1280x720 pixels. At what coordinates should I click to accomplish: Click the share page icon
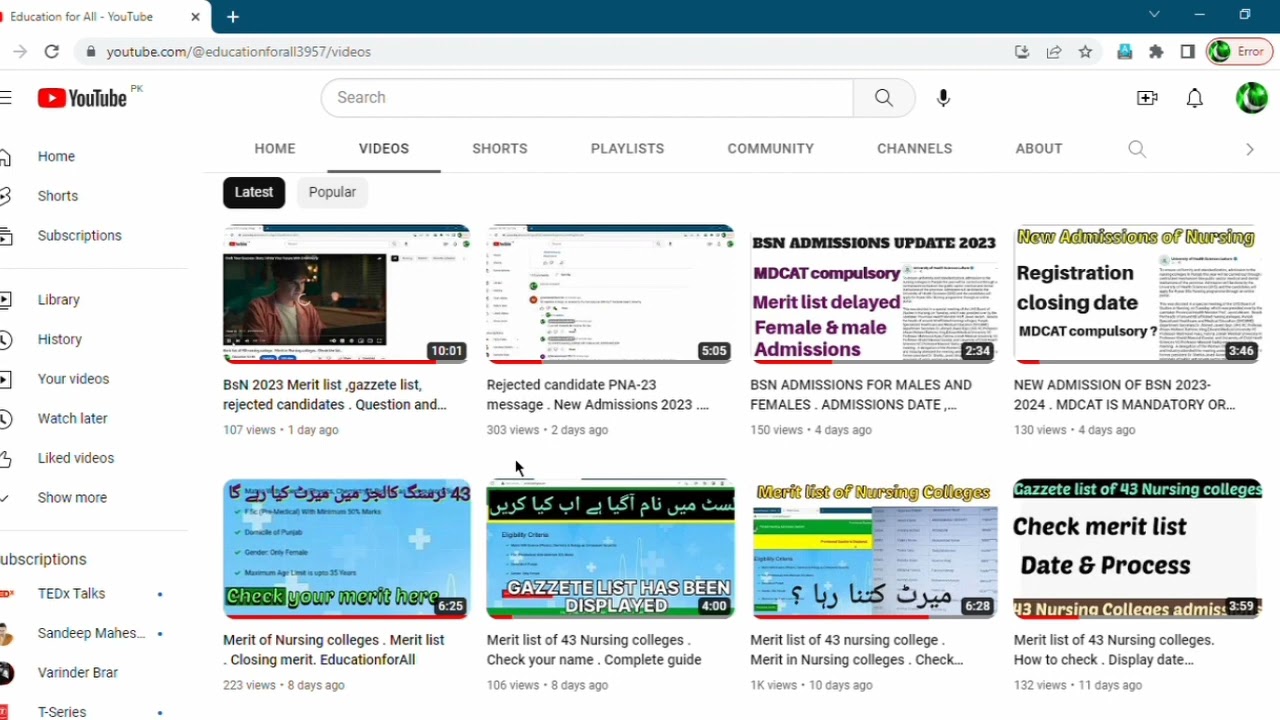[x=1054, y=52]
